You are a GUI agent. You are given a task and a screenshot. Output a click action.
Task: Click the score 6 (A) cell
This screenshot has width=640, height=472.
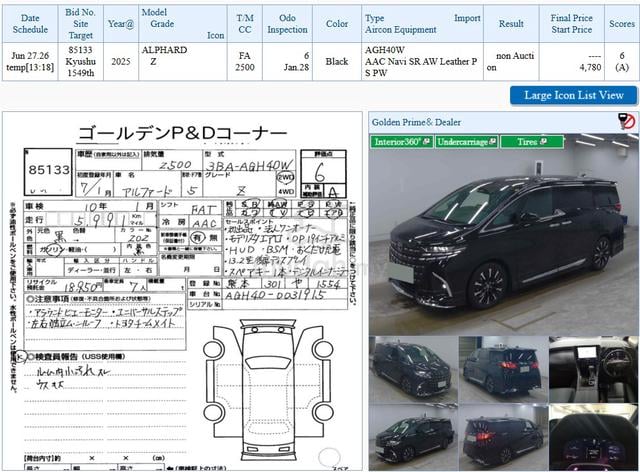click(x=622, y=62)
